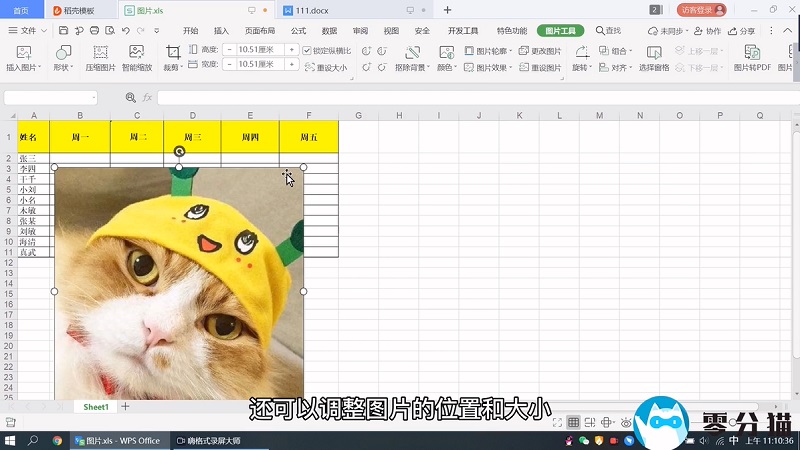Toggle the Lock Aspect Ratio (锁定纵横比) checkbox

click(x=307, y=50)
